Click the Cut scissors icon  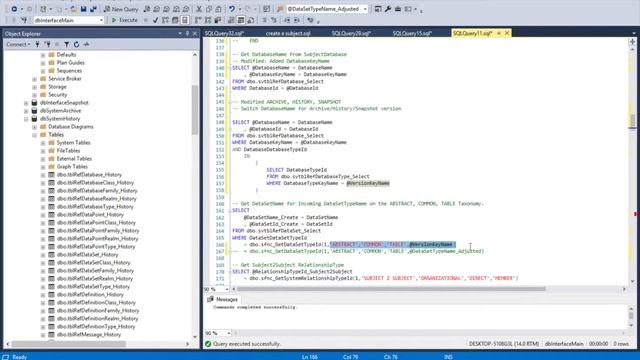pyautogui.click(x=199, y=9)
